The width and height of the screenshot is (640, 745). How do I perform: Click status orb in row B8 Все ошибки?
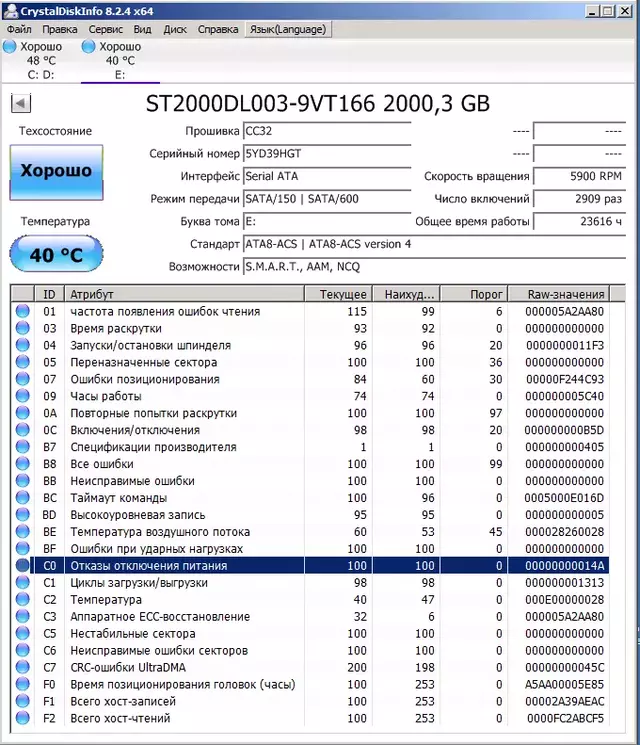[x=22, y=464]
